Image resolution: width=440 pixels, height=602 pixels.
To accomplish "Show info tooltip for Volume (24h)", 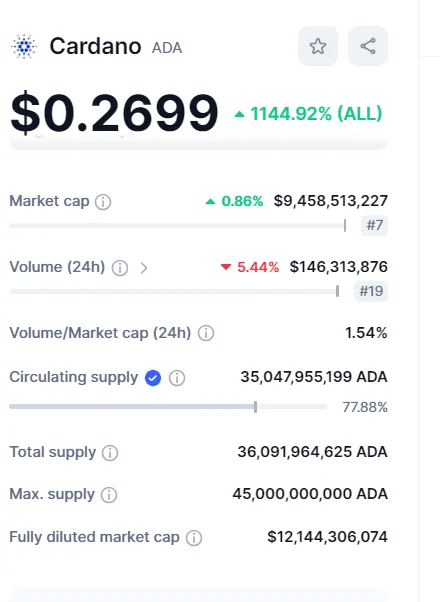I will [x=120, y=268].
